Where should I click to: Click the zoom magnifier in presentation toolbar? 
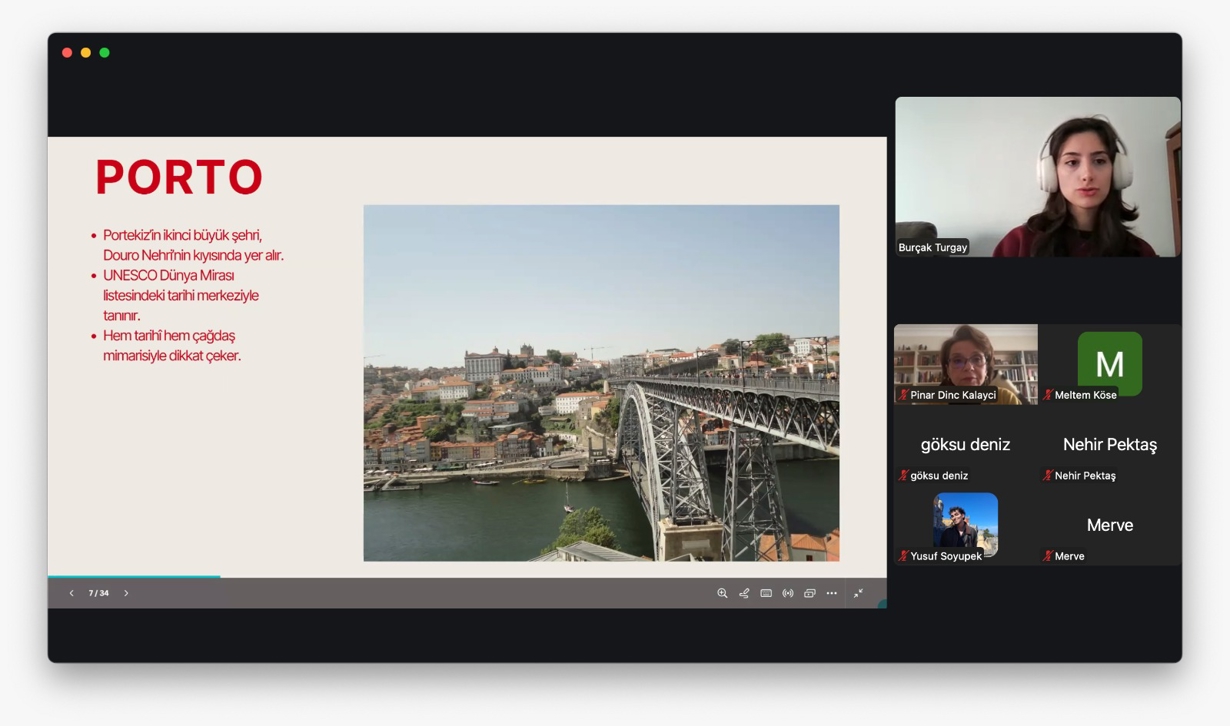pos(722,593)
